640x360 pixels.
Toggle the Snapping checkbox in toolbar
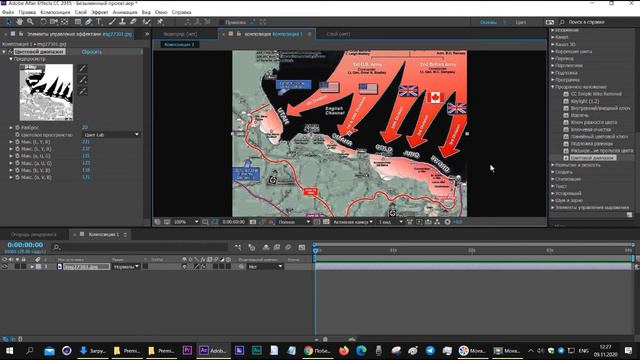click(x=222, y=22)
